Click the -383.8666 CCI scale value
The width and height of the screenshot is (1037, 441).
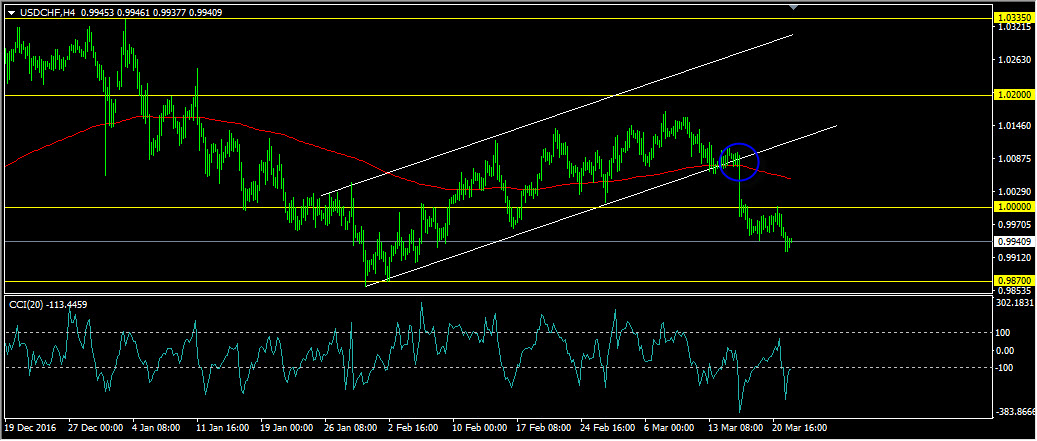coord(1015,412)
